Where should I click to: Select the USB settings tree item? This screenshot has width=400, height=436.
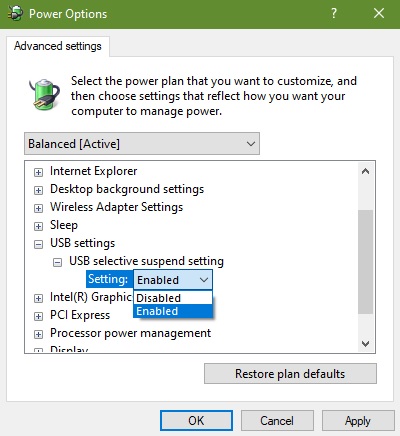(x=82, y=243)
